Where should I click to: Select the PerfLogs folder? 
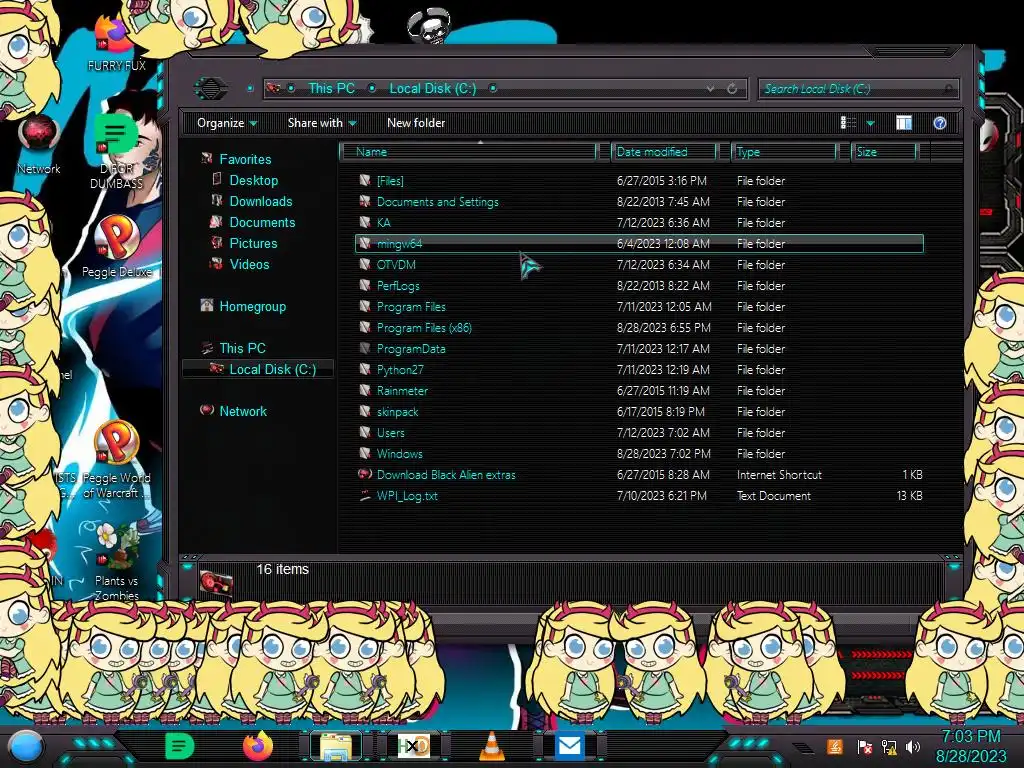398,285
